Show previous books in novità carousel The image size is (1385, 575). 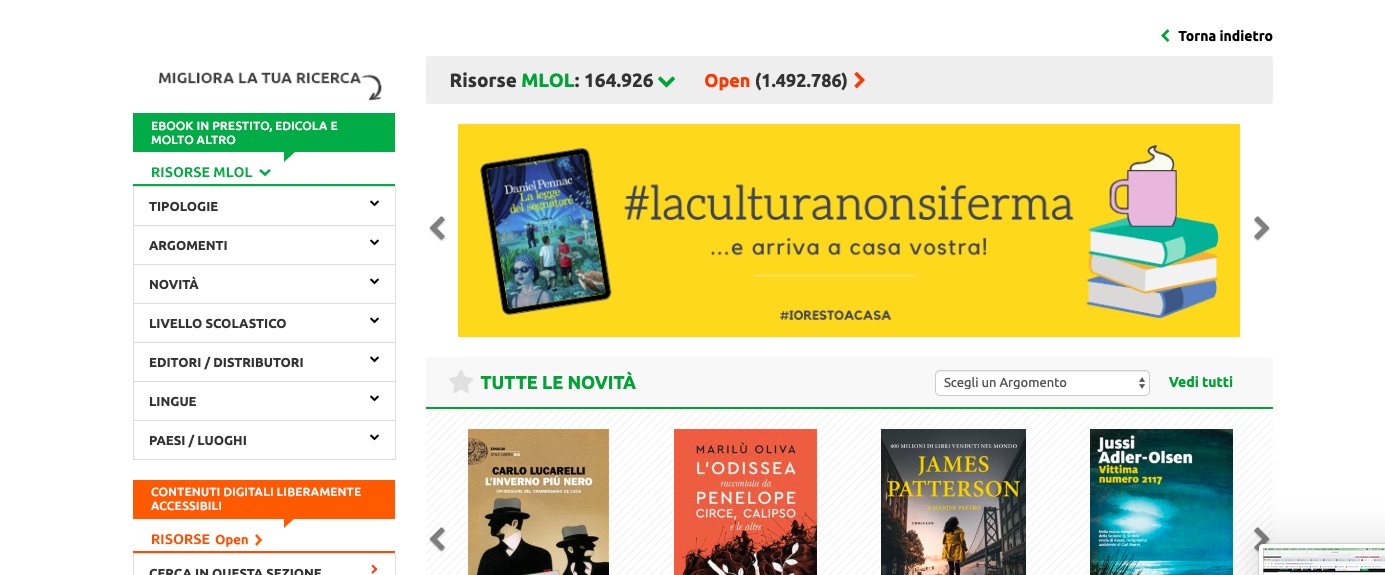pyautogui.click(x=437, y=540)
